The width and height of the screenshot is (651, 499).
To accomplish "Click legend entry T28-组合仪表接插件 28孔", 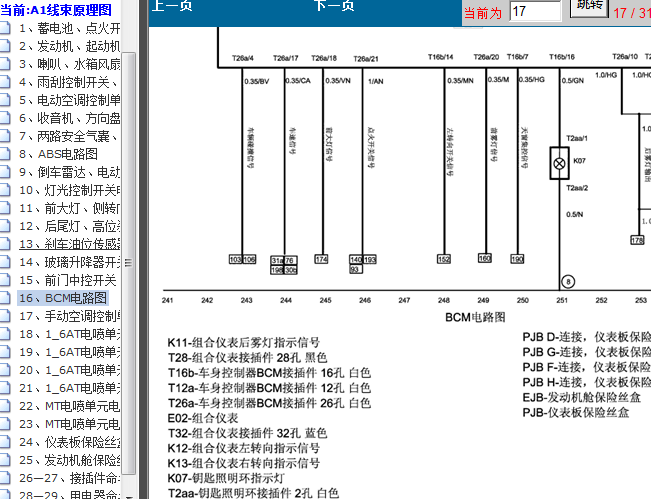I will click(247, 357).
